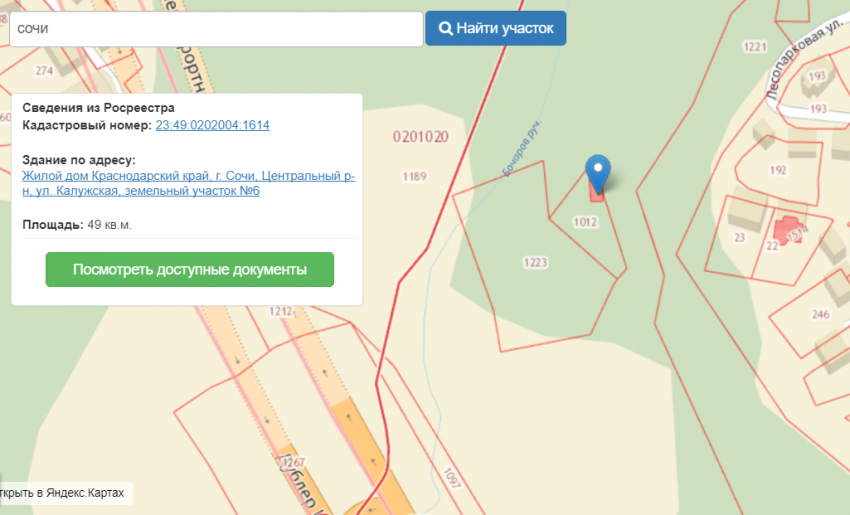Select land parcel labeled 1223
850x515 pixels.
(536, 262)
